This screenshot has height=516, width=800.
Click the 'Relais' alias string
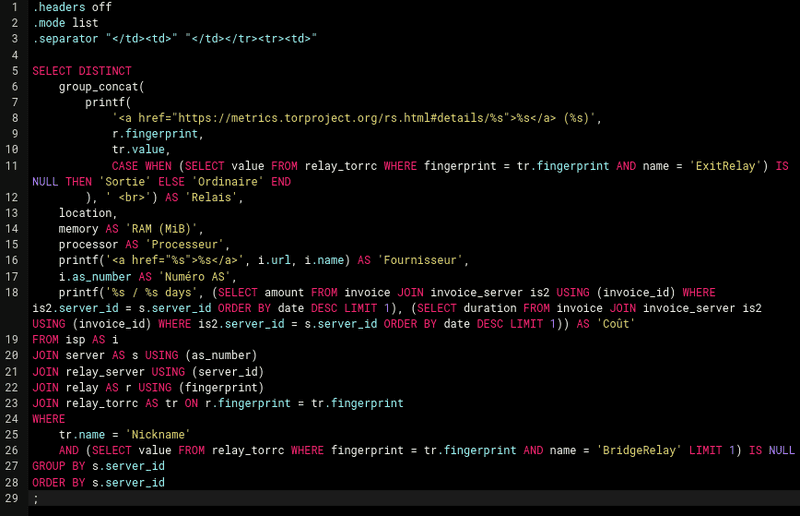click(x=211, y=198)
